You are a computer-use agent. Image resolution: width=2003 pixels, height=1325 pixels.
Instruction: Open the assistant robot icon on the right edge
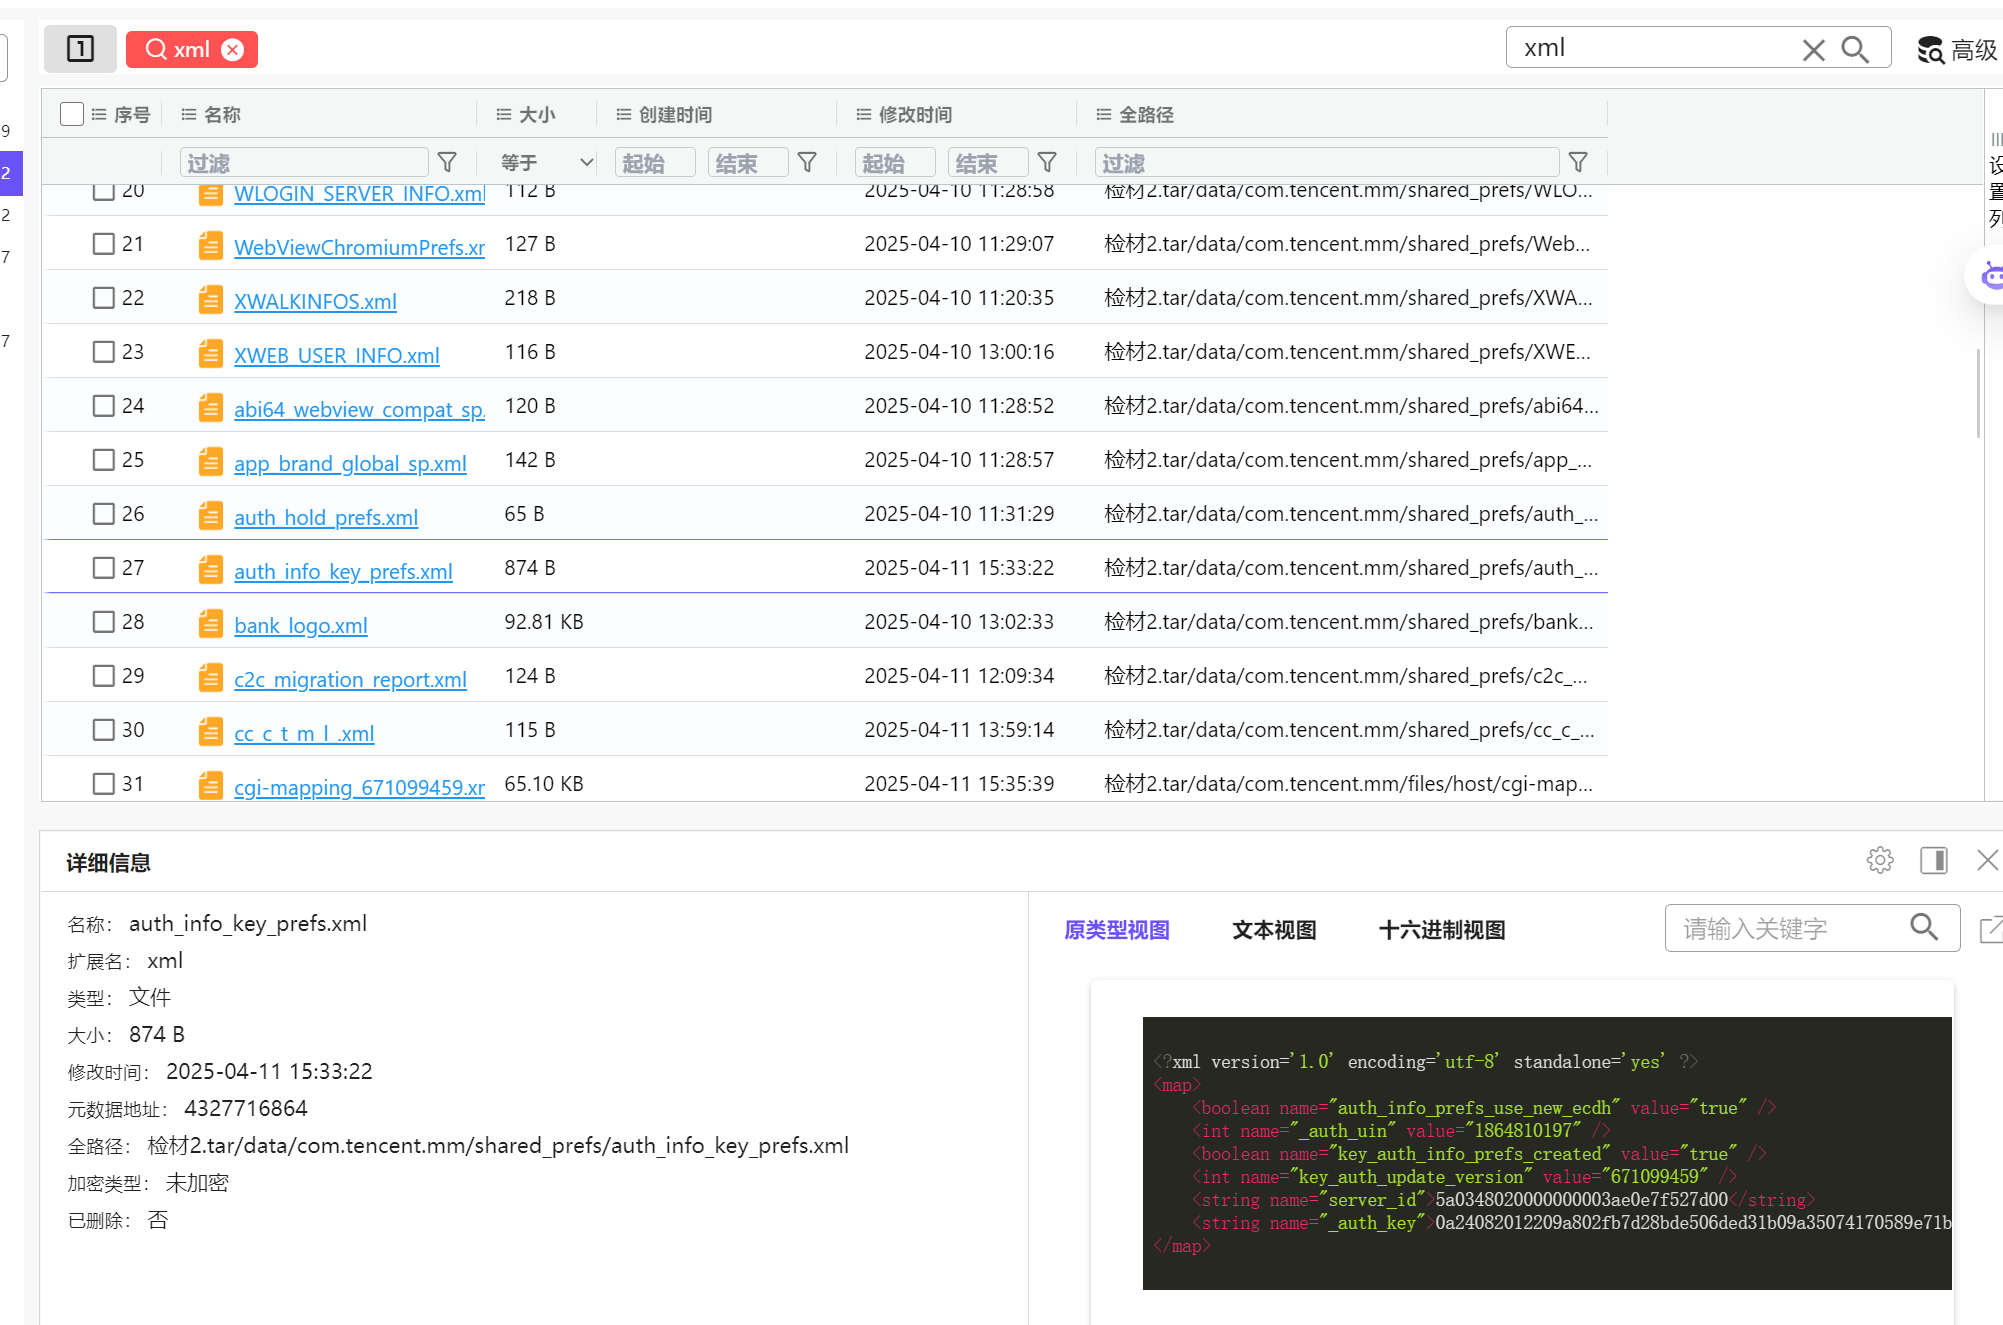pos(1990,276)
